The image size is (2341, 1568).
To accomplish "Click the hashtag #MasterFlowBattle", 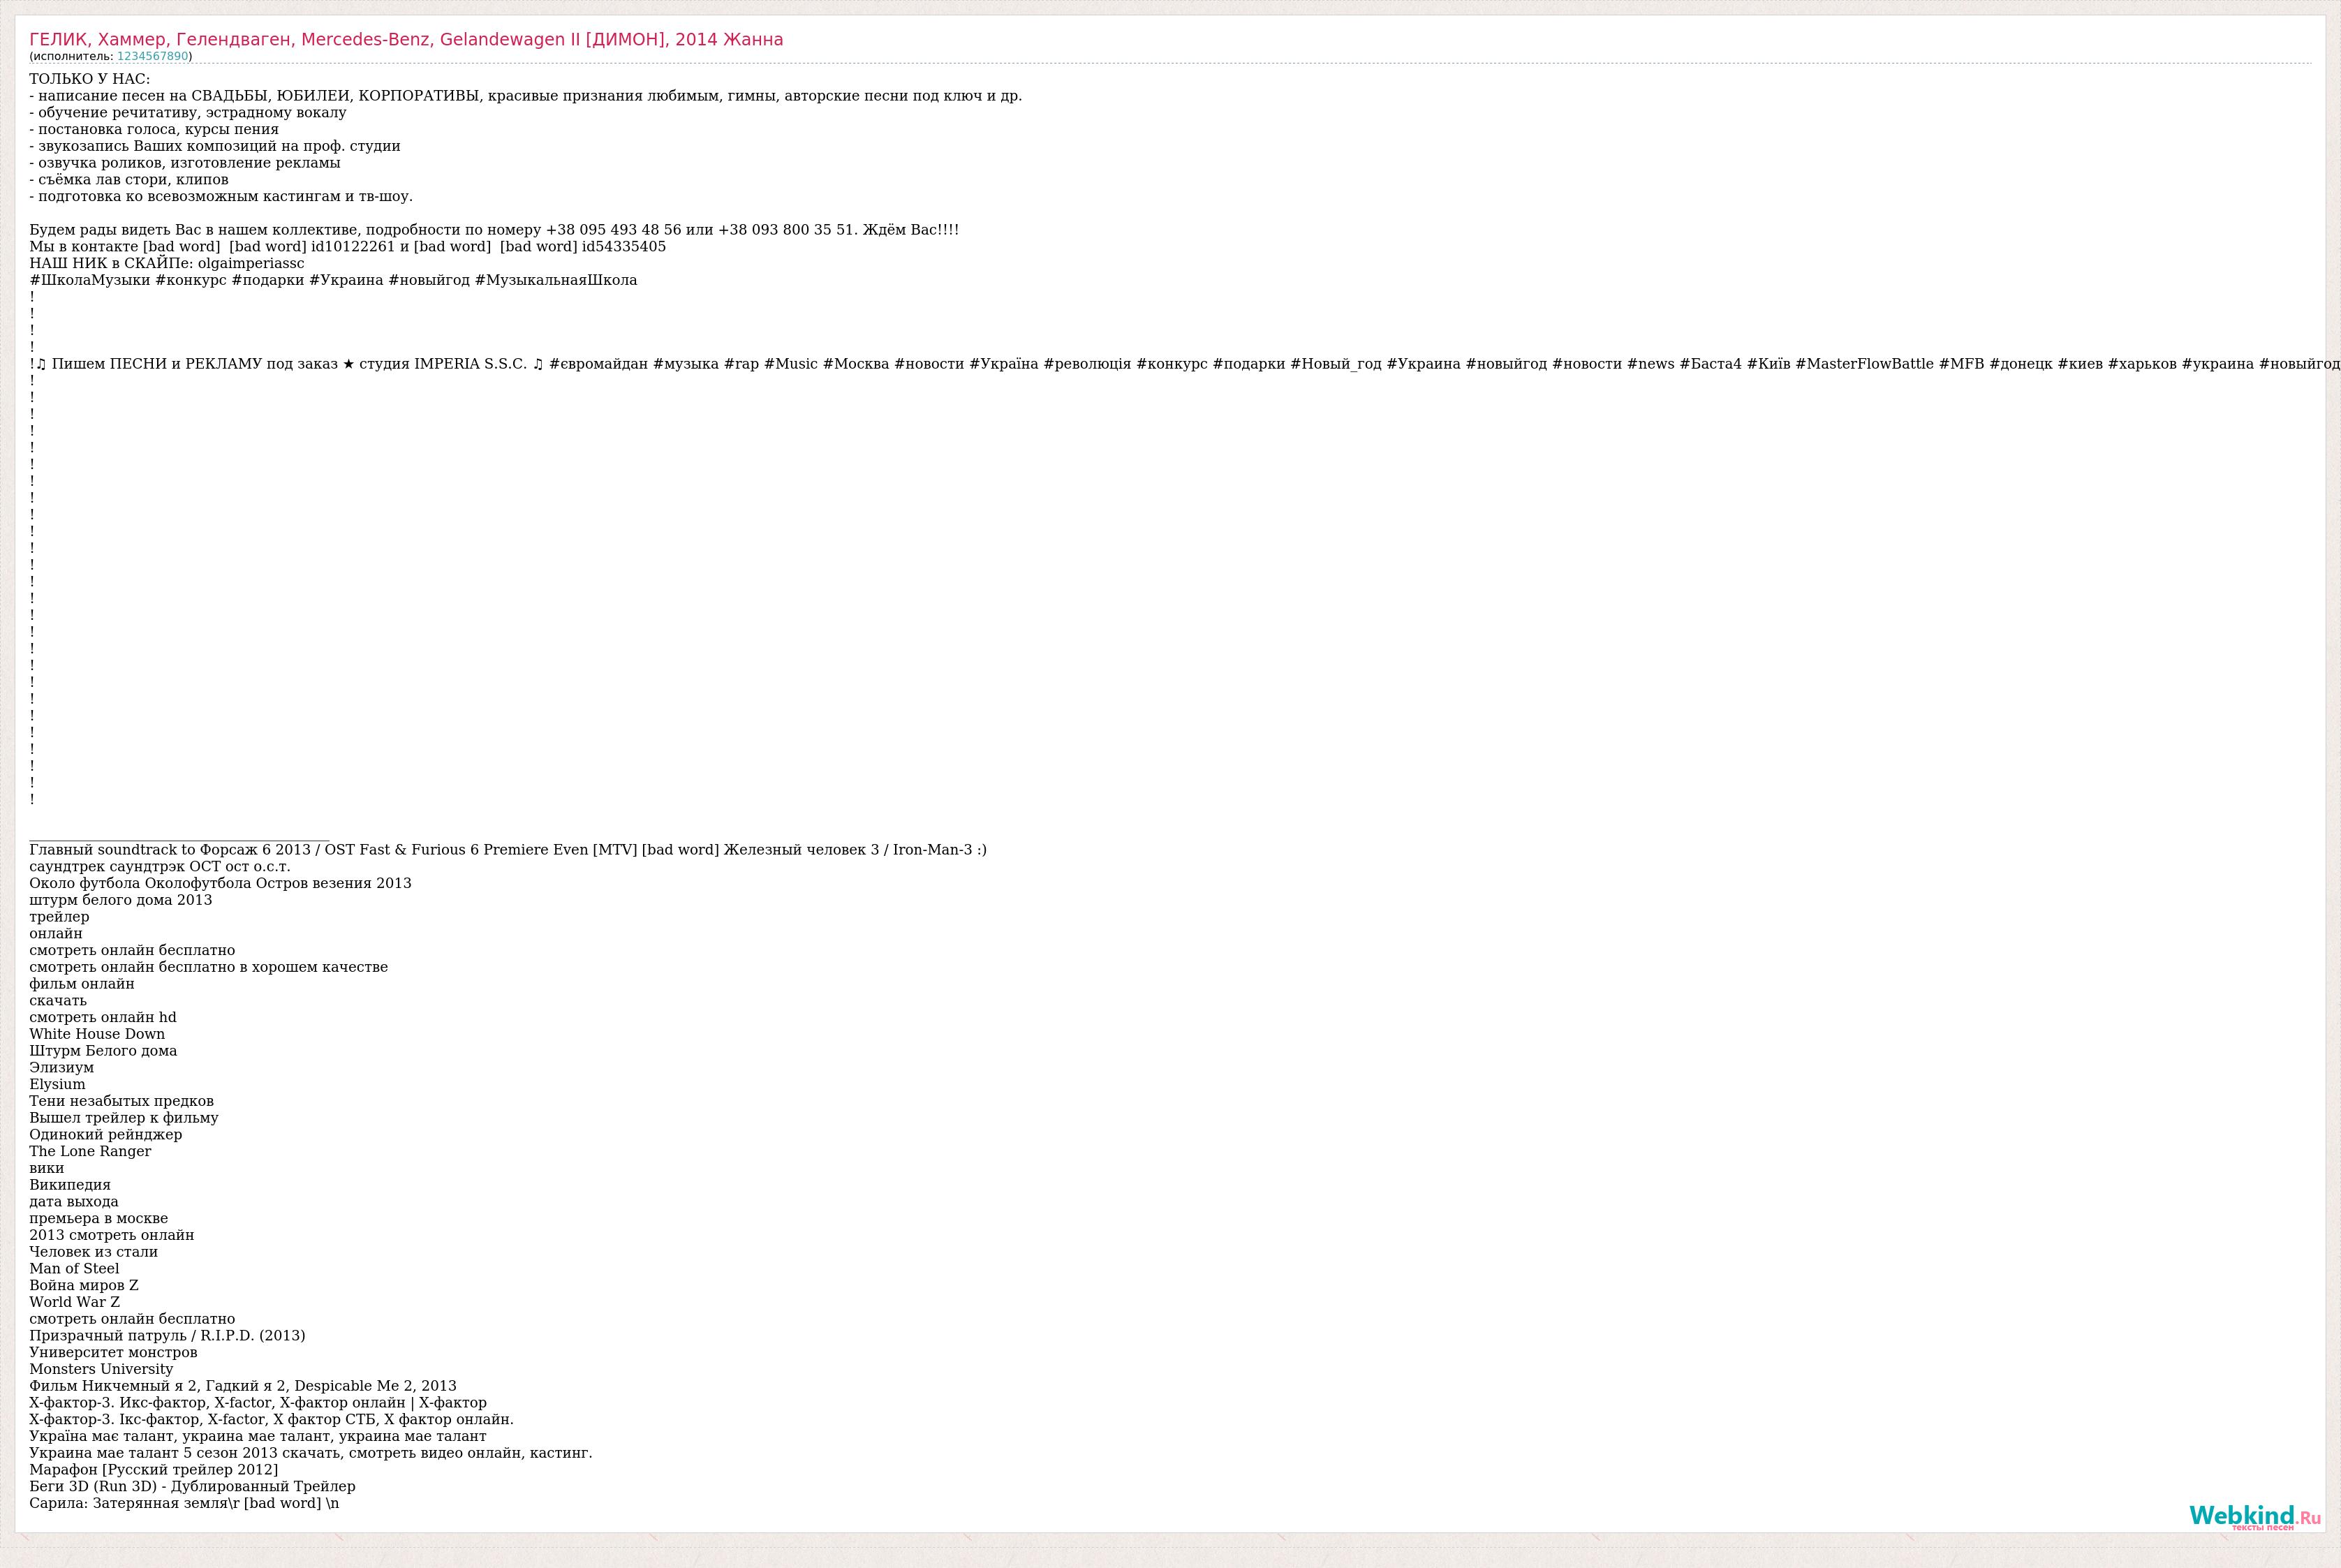I will point(1864,364).
